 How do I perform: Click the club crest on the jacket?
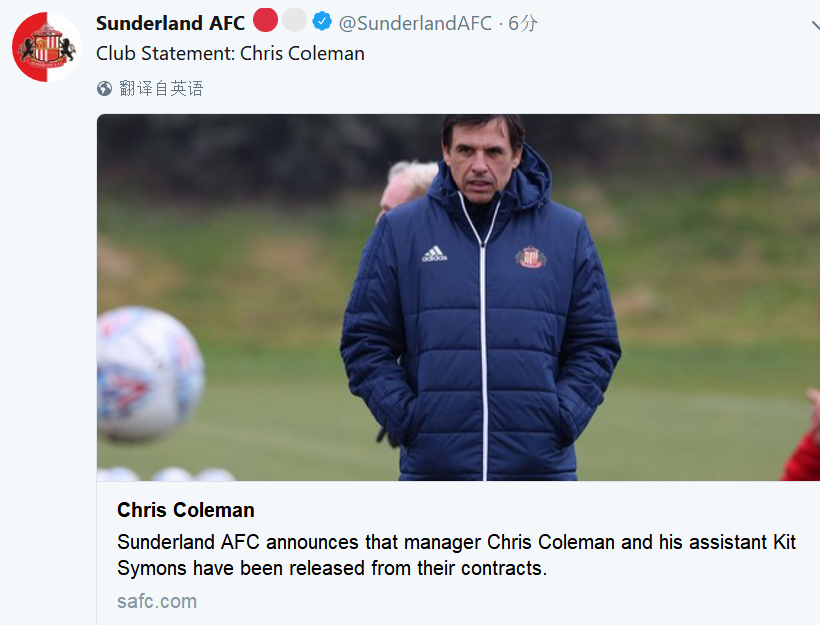click(x=530, y=257)
